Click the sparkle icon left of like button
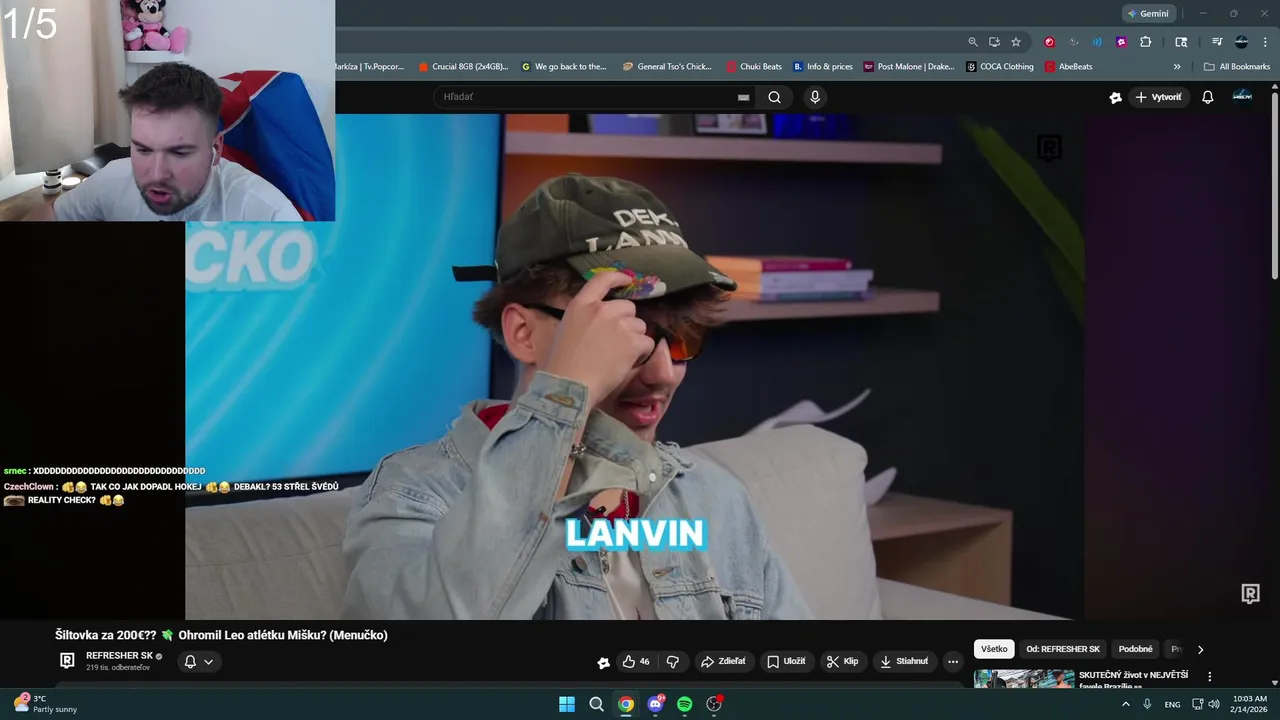This screenshot has height=720, width=1280. click(x=604, y=662)
